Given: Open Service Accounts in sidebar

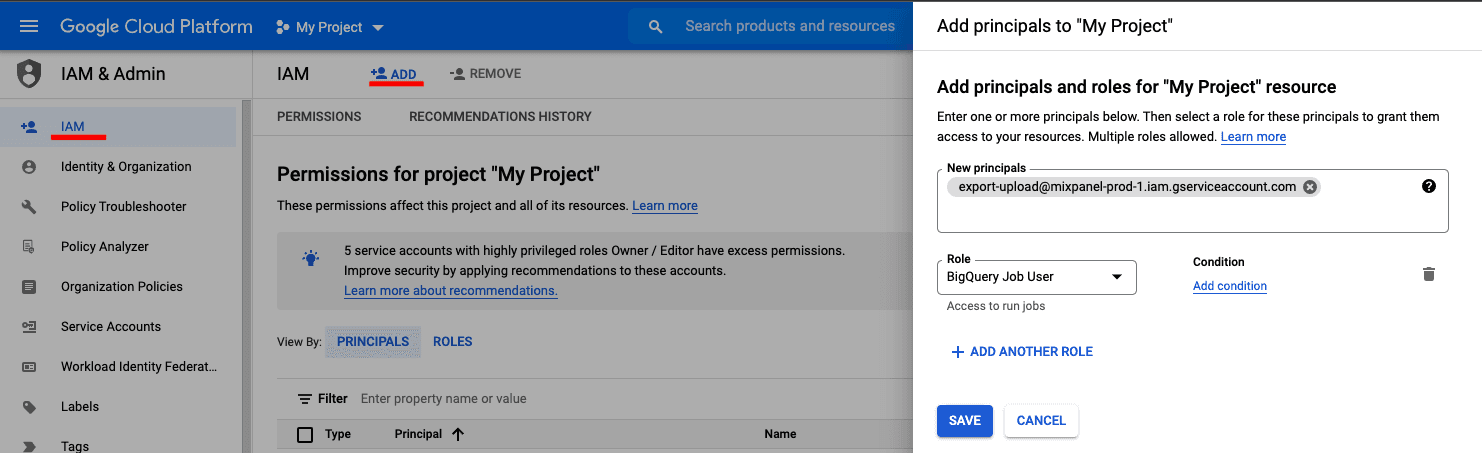Looking at the screenshot, I should coord(110,327).
